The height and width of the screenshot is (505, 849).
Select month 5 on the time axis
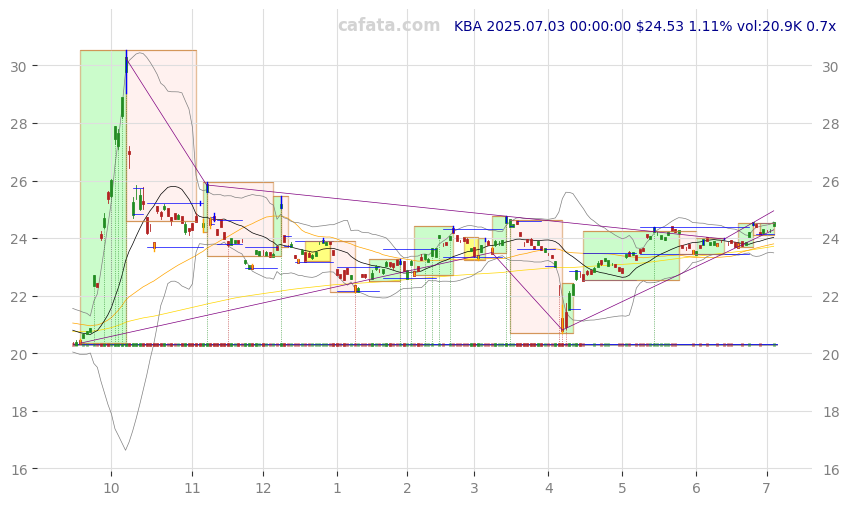[622, 488]
